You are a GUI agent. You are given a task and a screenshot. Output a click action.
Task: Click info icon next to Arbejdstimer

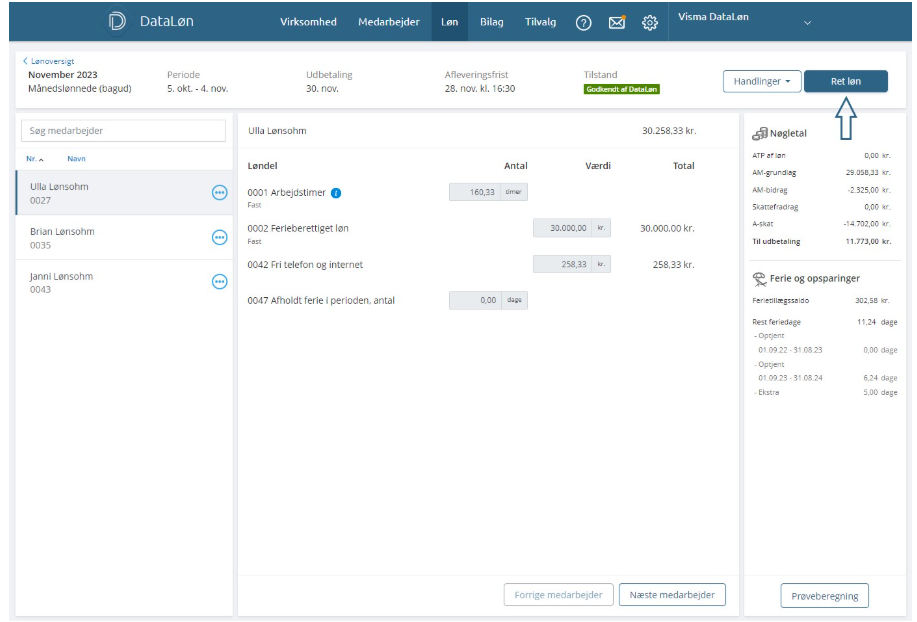[336, 193]
